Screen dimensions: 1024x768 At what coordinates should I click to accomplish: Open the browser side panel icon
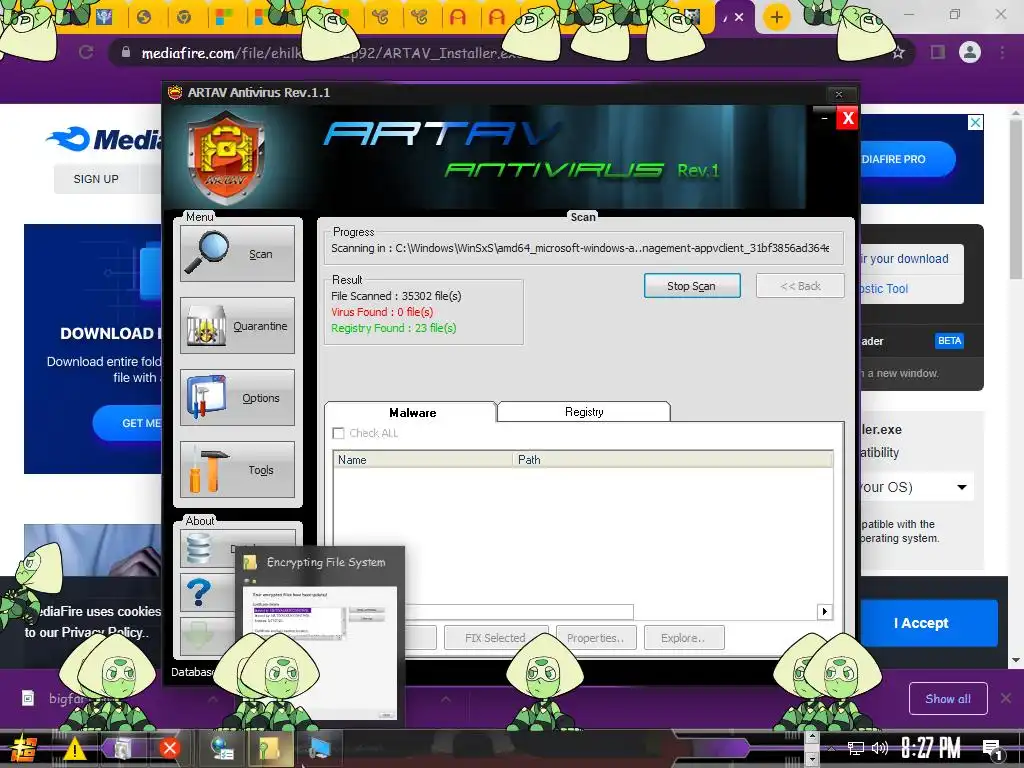(x=937, y=52)
